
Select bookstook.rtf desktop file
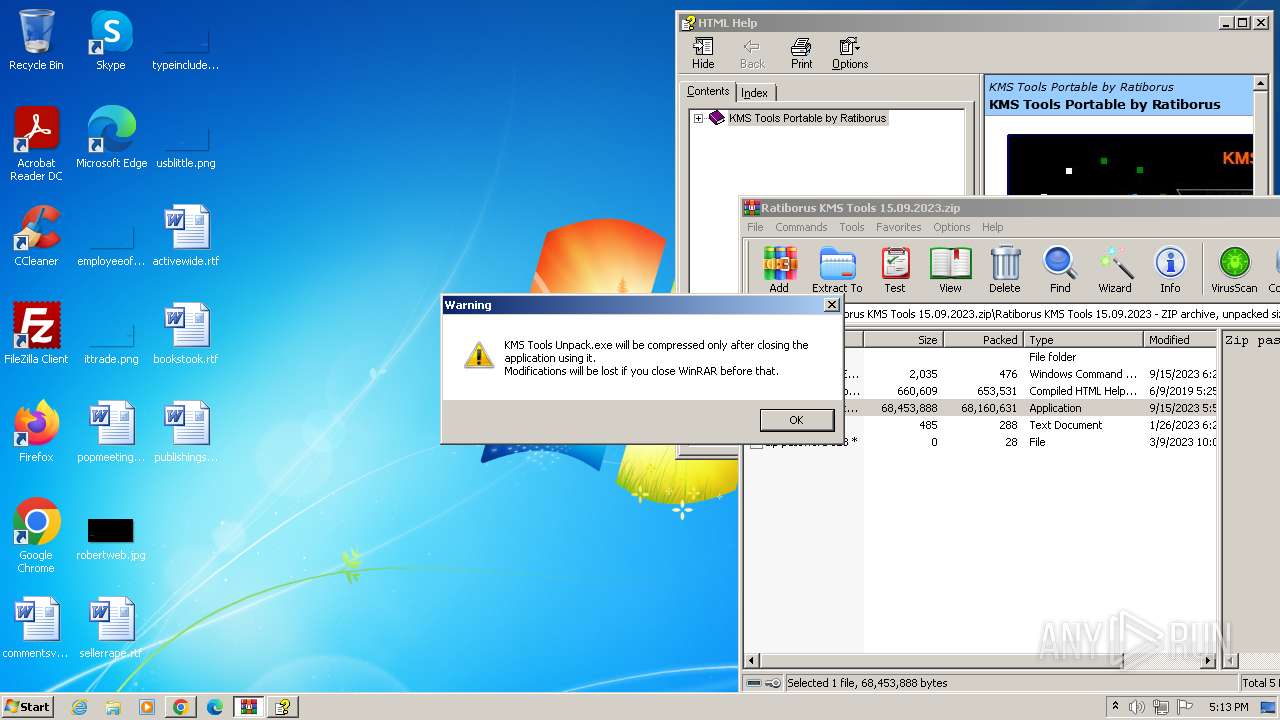coord(186,334)
